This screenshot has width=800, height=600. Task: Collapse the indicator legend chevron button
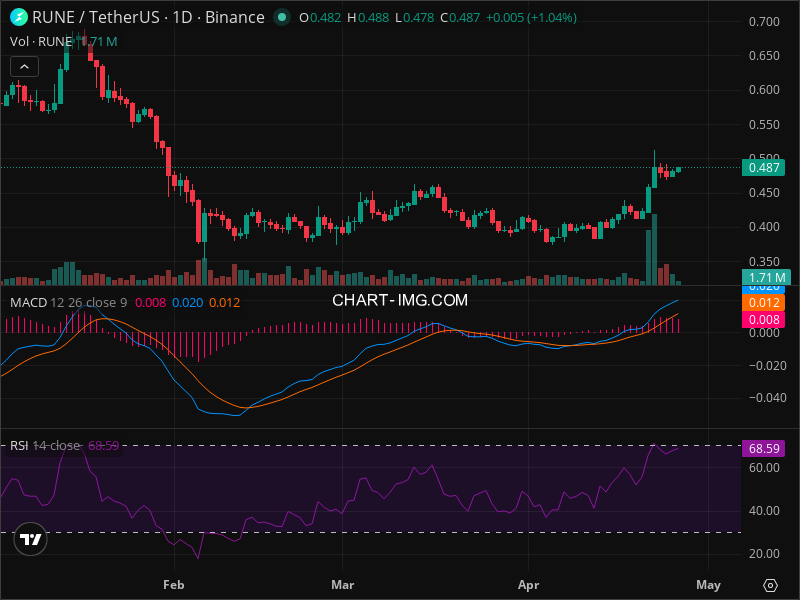pyautogui.click(x=24, y=67)
